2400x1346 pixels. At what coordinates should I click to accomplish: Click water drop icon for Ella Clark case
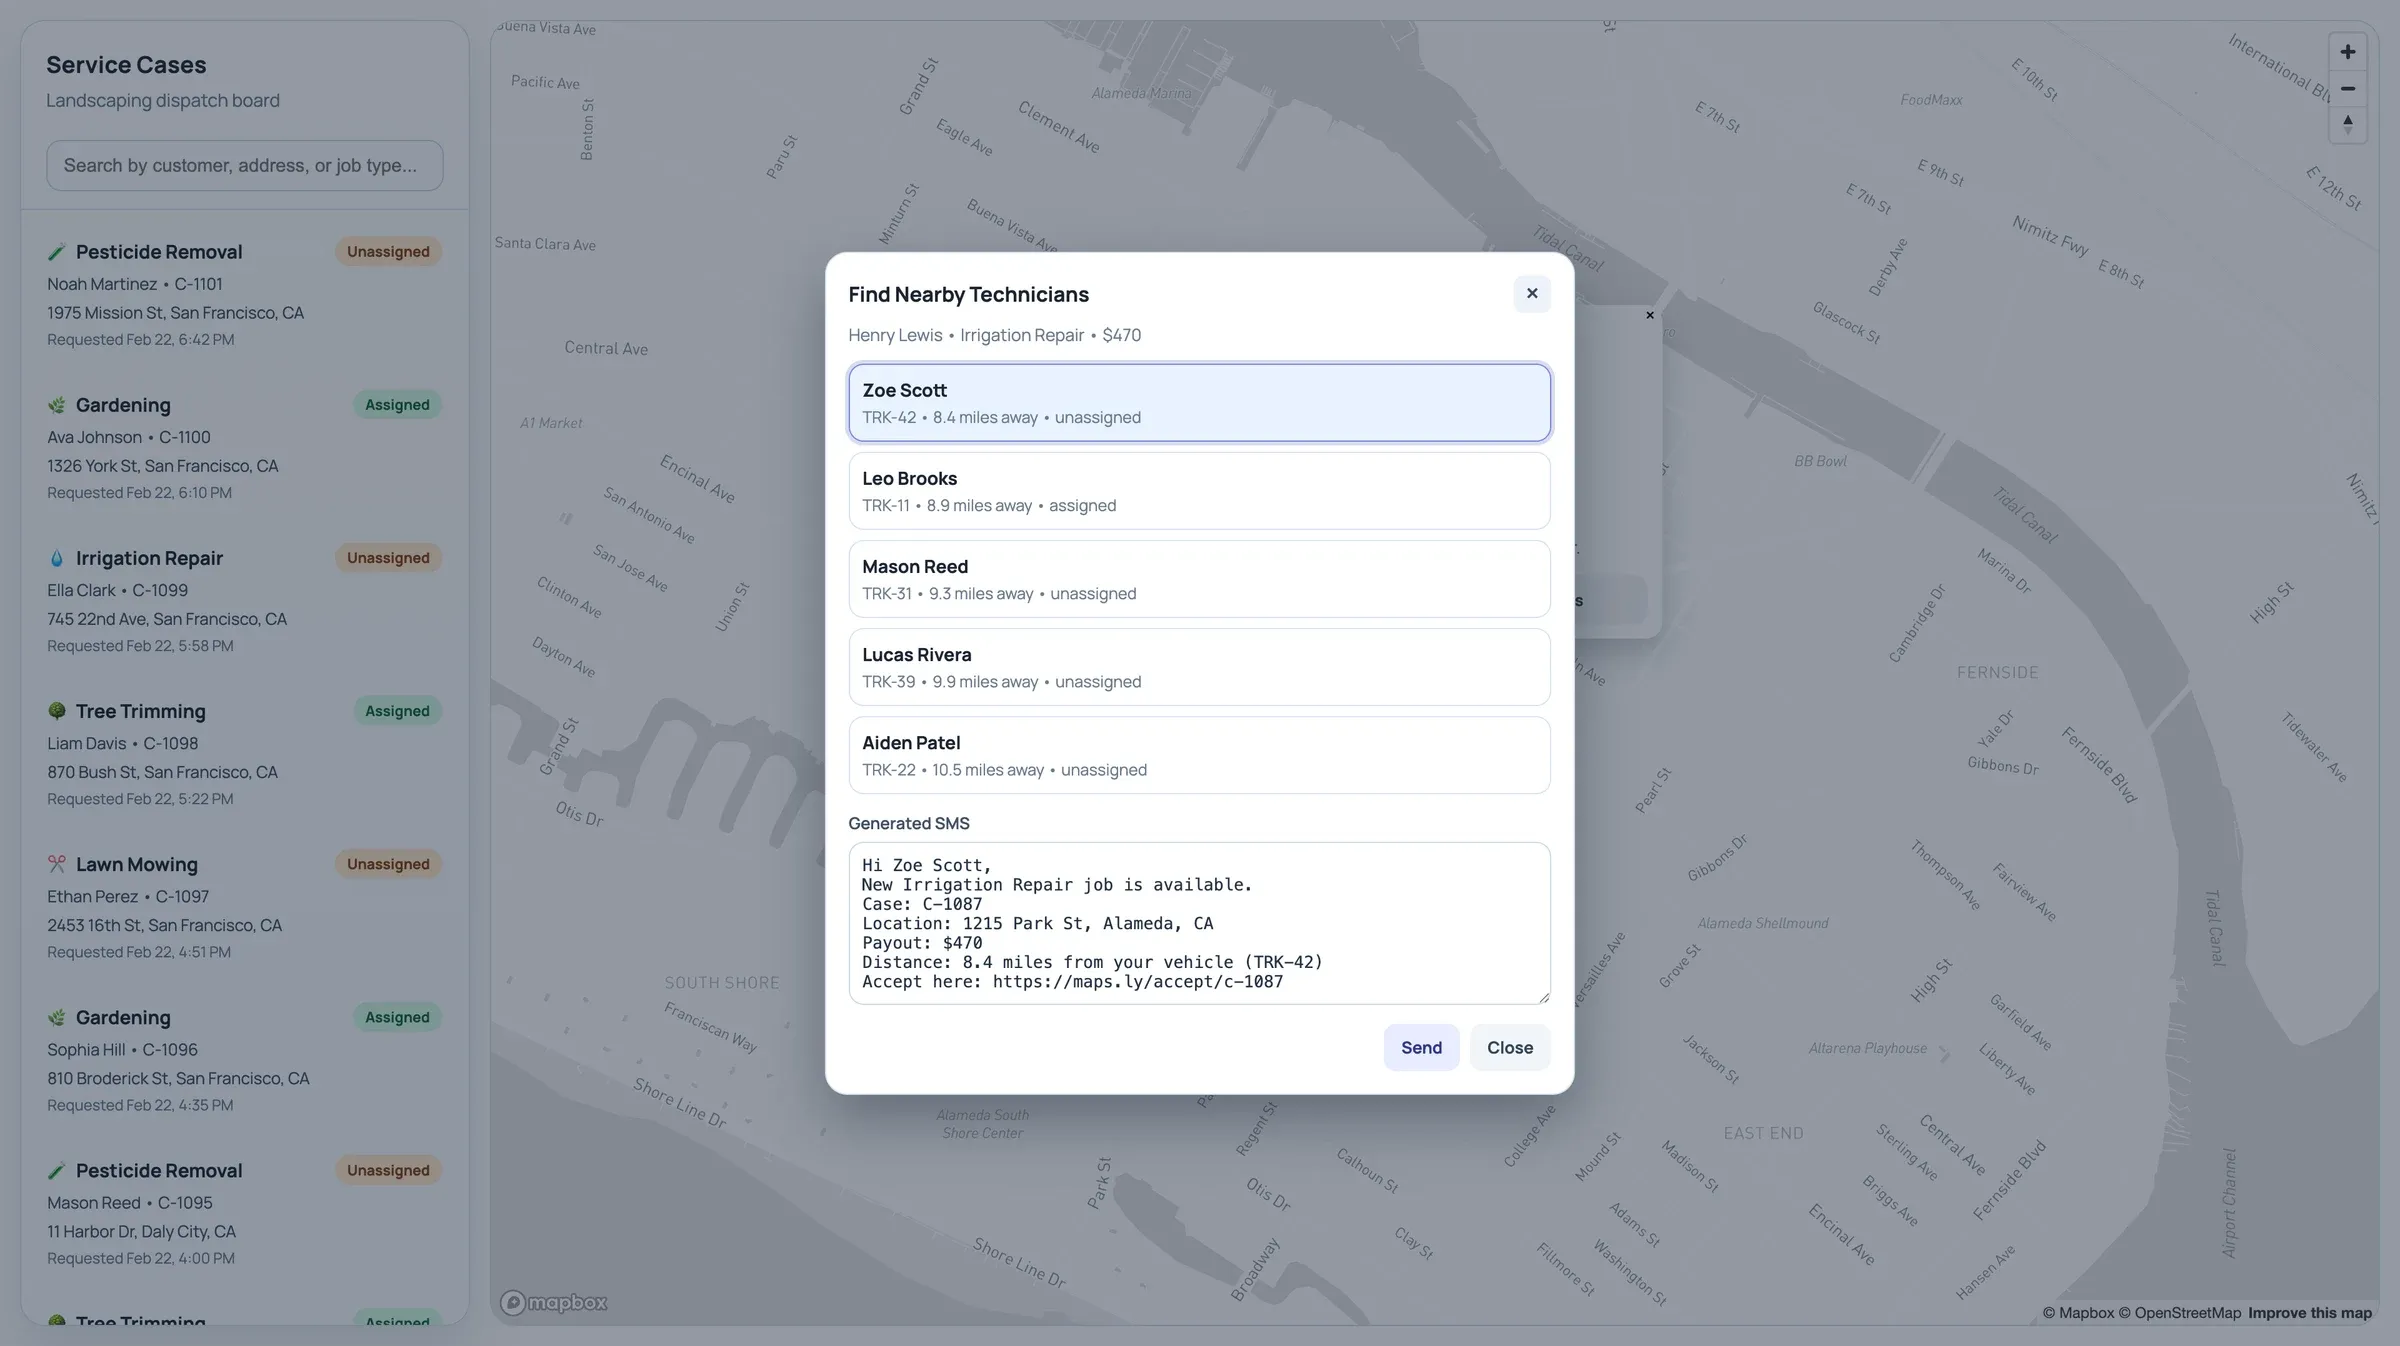[x=57, y=558]
